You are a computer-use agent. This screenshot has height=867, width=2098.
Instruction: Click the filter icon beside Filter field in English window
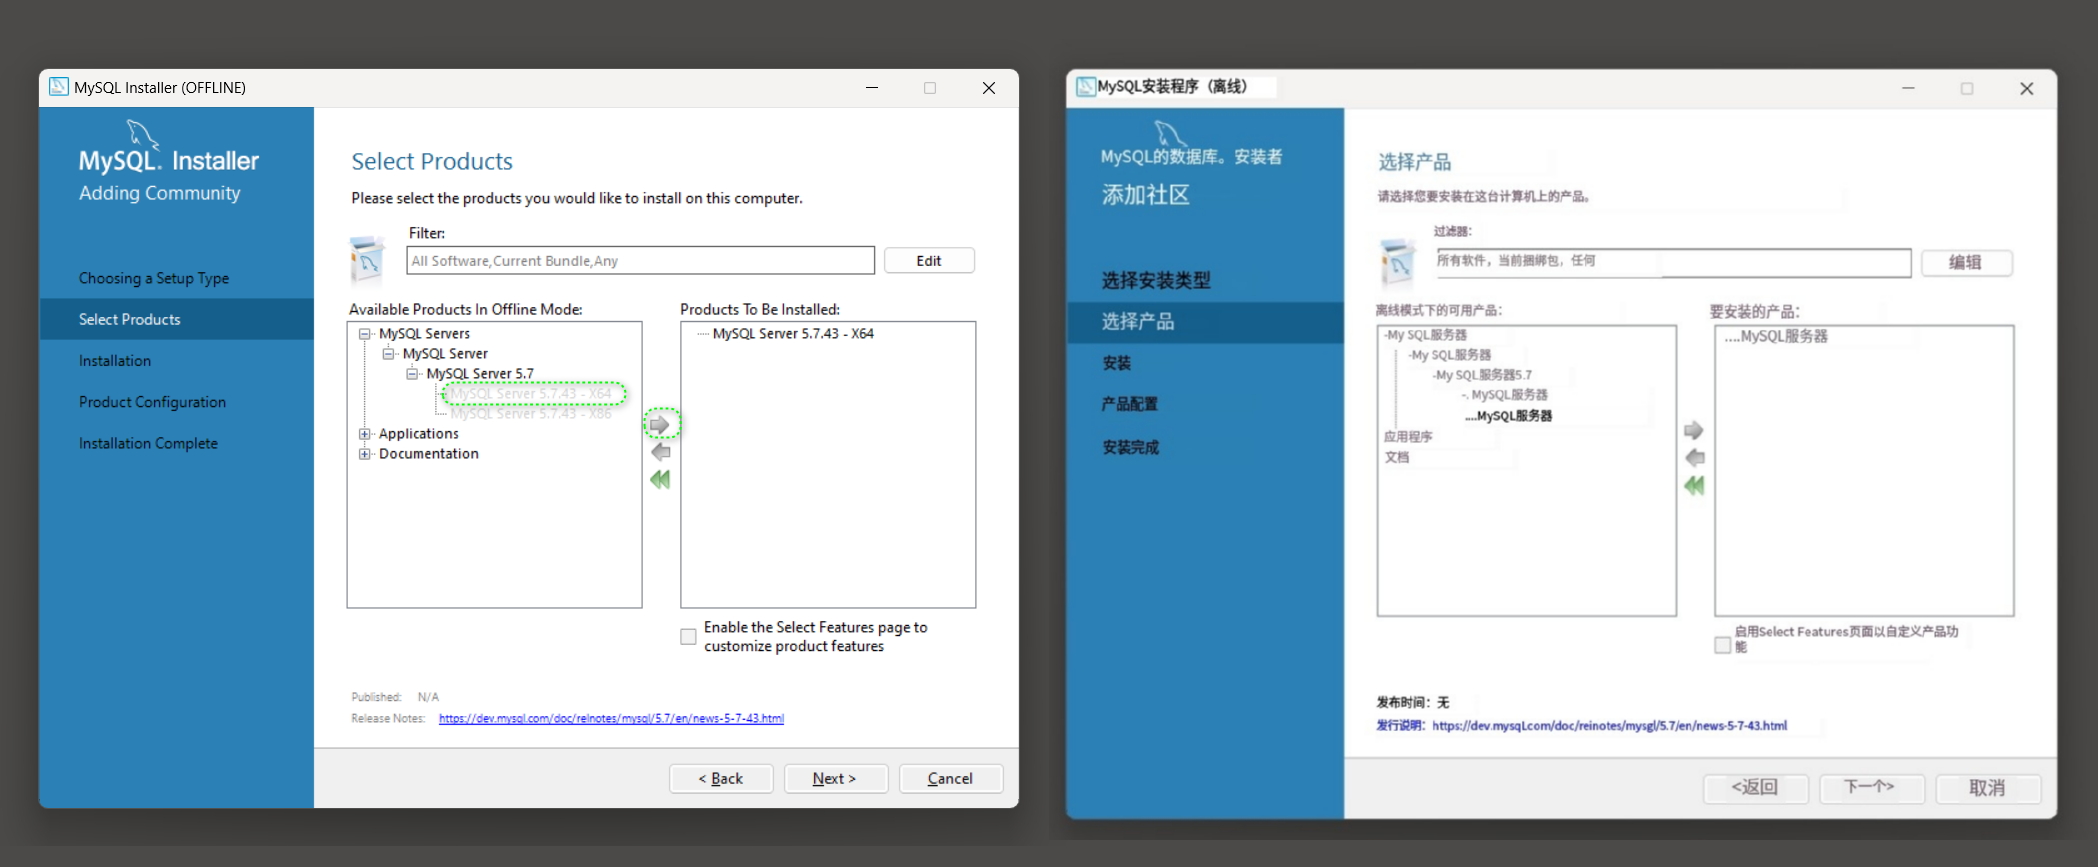366,259
